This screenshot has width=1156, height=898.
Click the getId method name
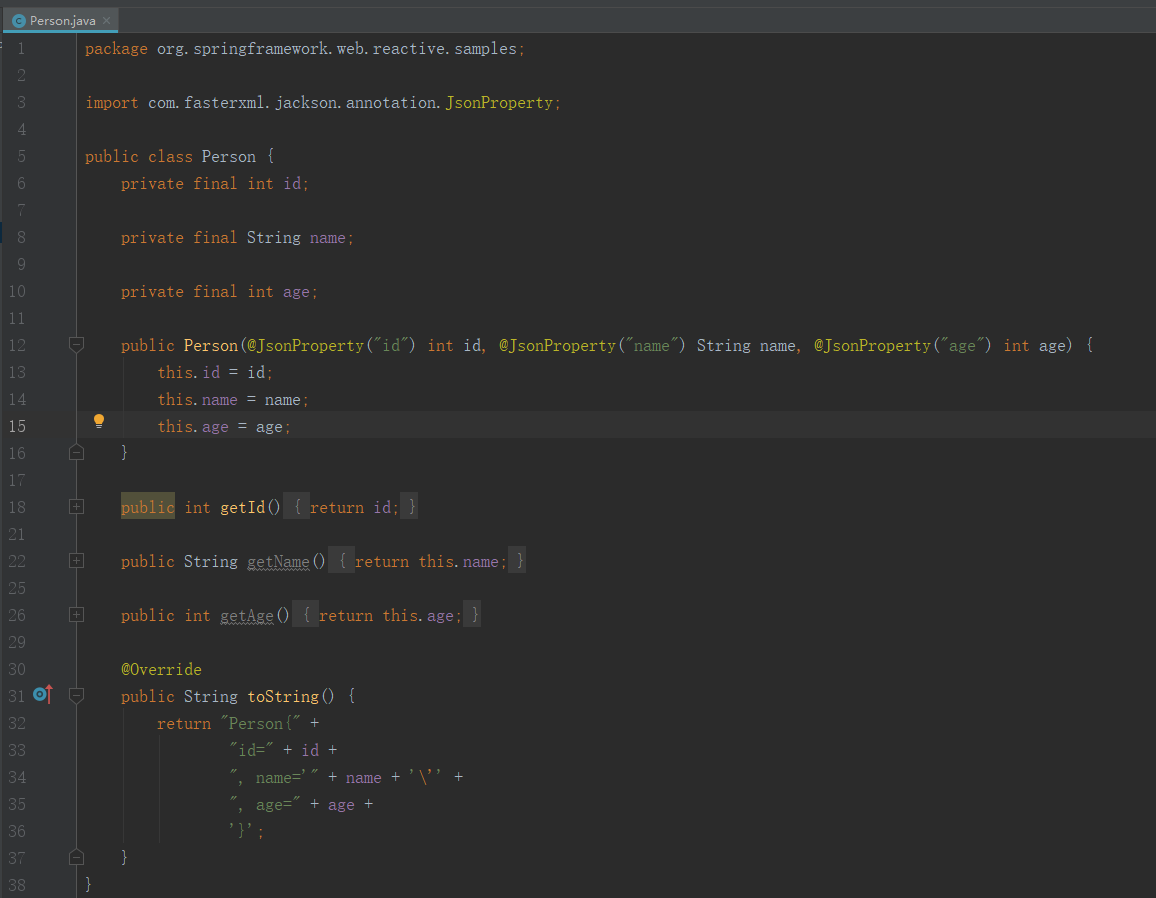pos(243,507)
